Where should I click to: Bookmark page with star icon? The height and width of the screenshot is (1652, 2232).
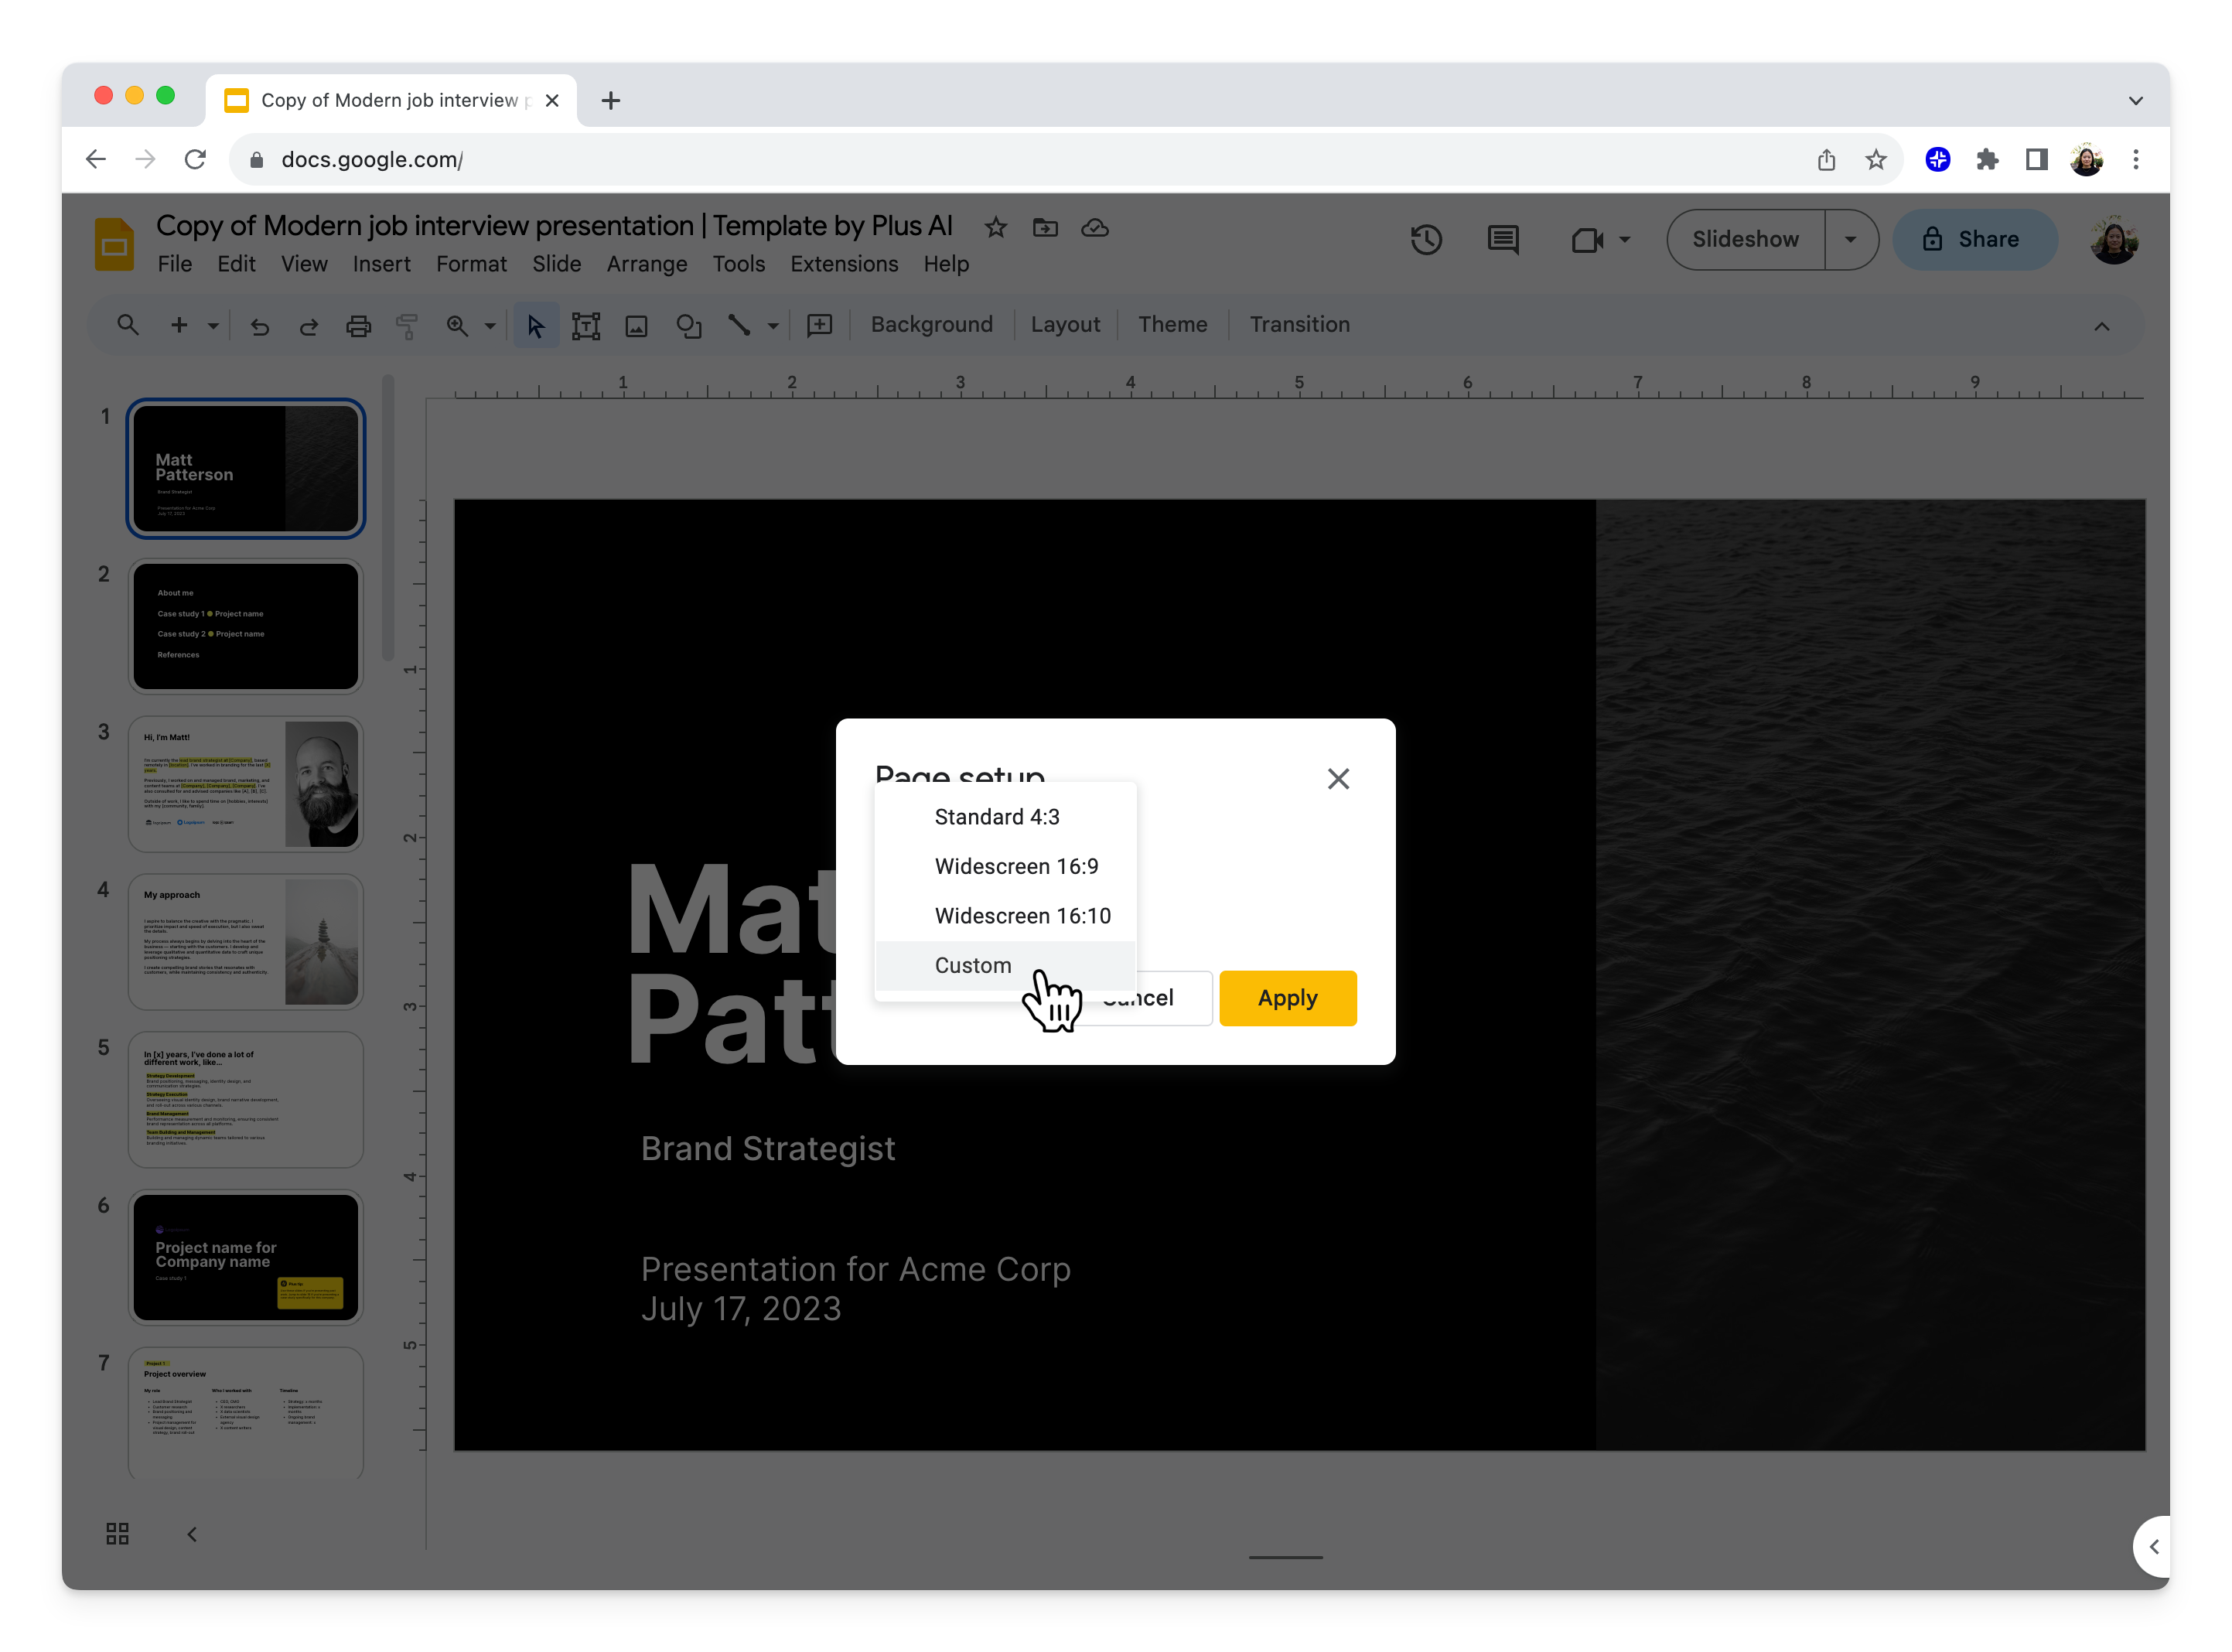pyautogui.click(x=1876, y=160)
